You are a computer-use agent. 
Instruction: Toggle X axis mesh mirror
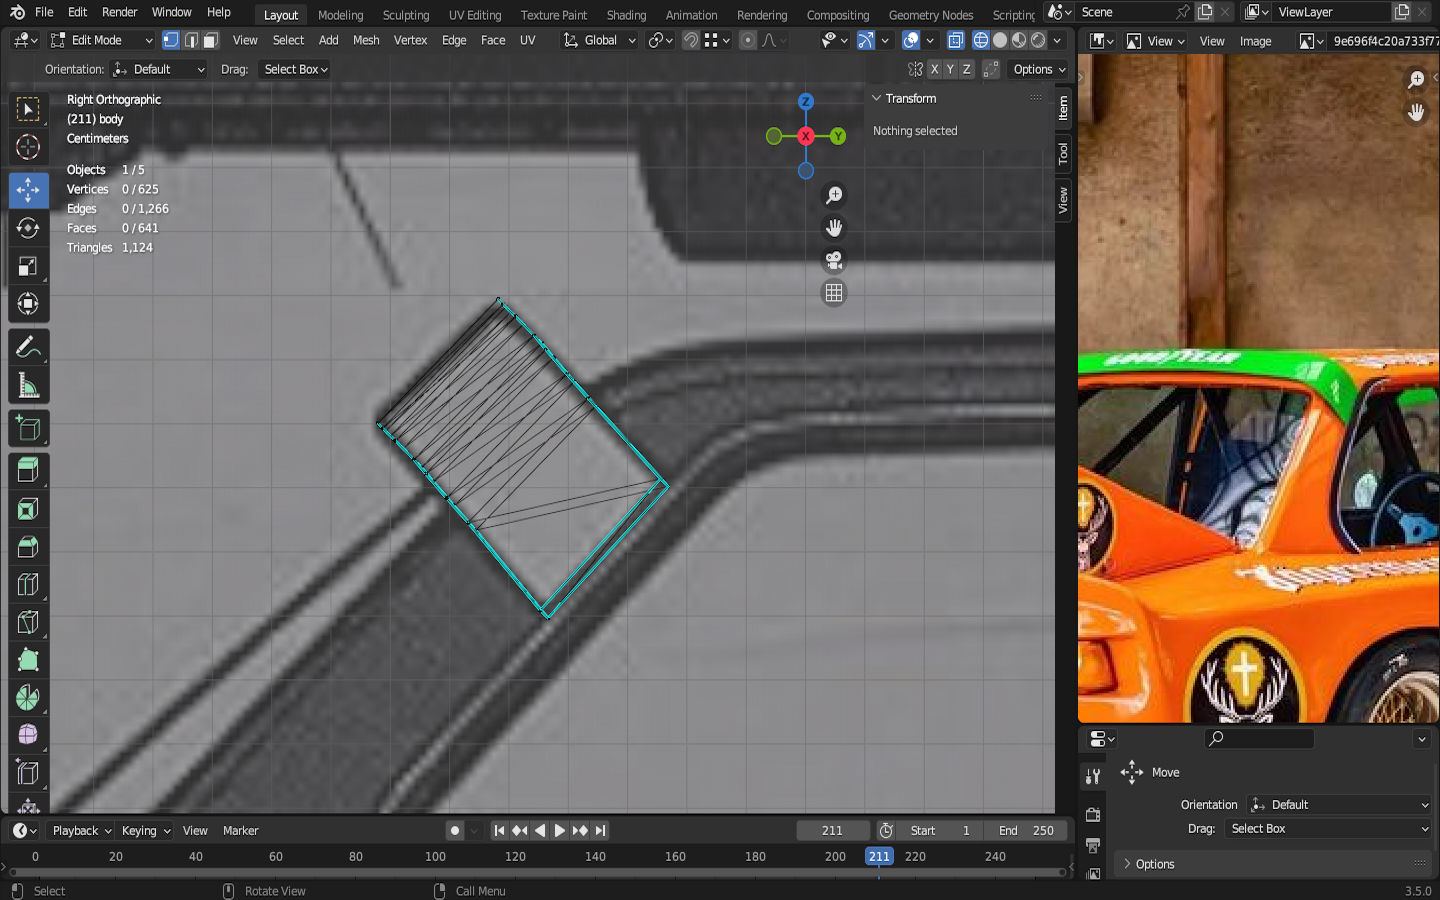(x=934, y=69)
